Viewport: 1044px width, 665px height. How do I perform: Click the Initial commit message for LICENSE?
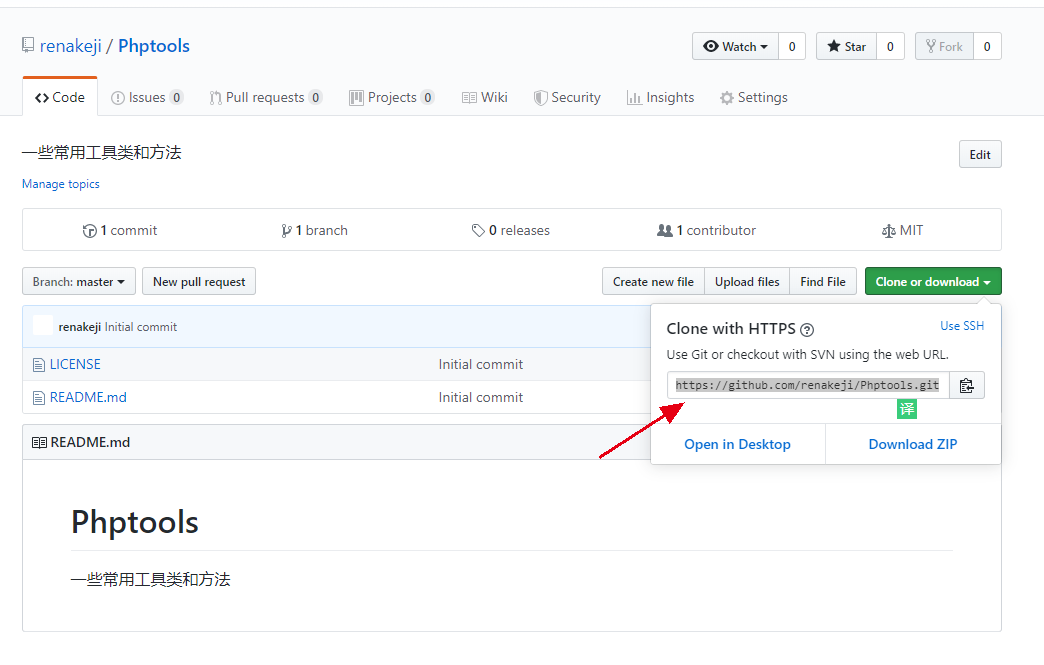coord(481,365)
